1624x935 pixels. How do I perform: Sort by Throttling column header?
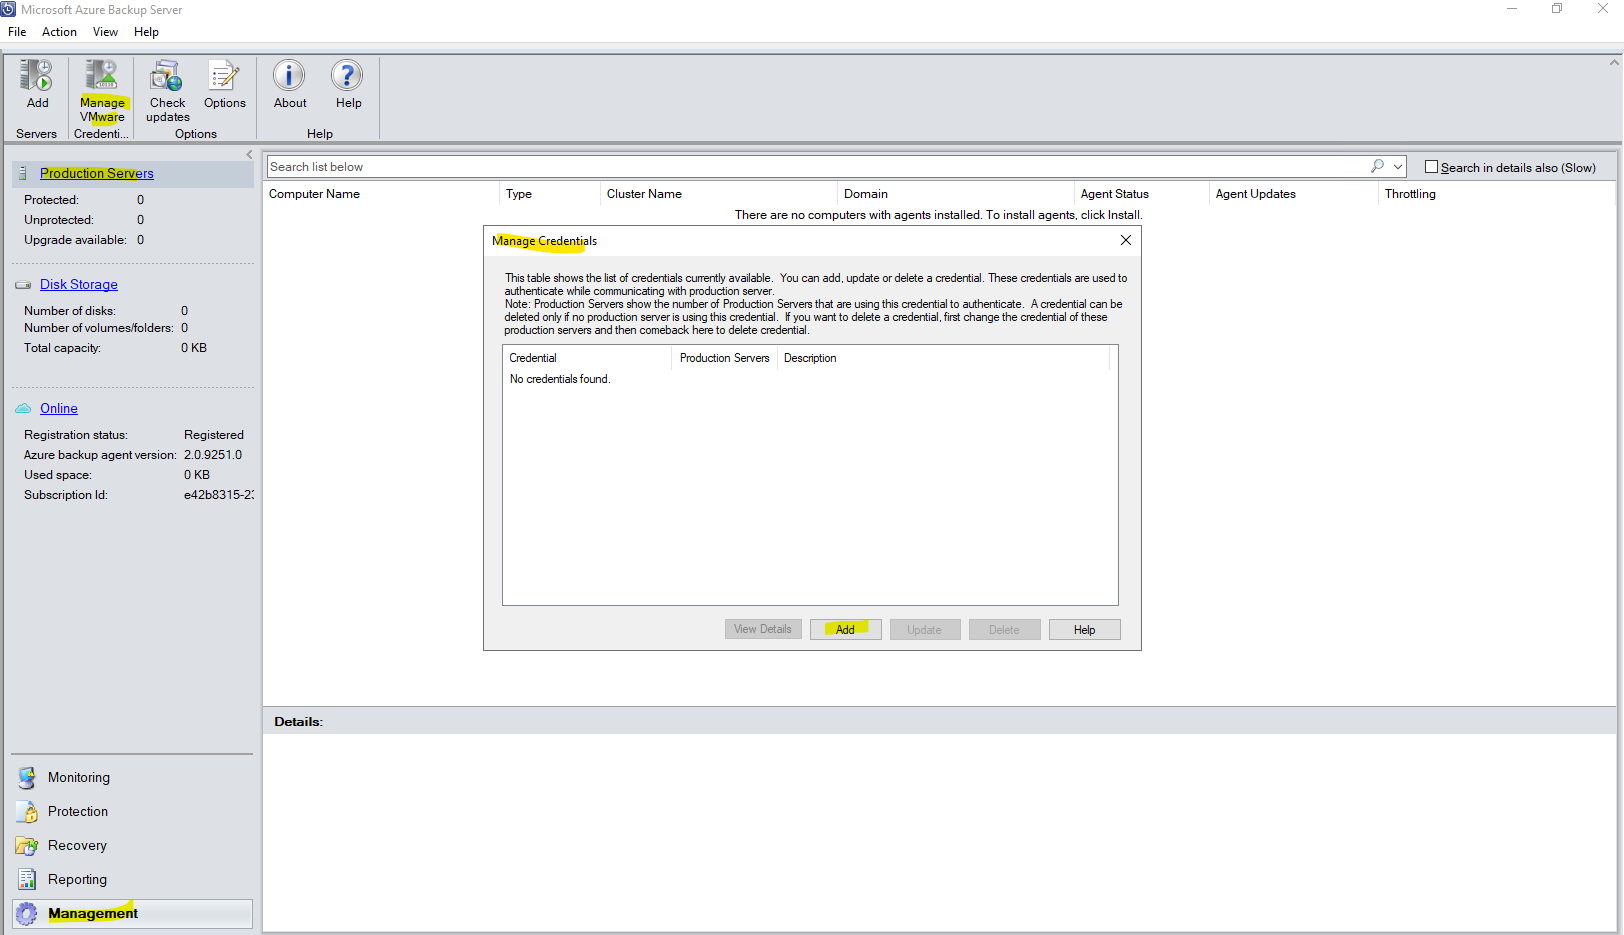coord(1410,194)
